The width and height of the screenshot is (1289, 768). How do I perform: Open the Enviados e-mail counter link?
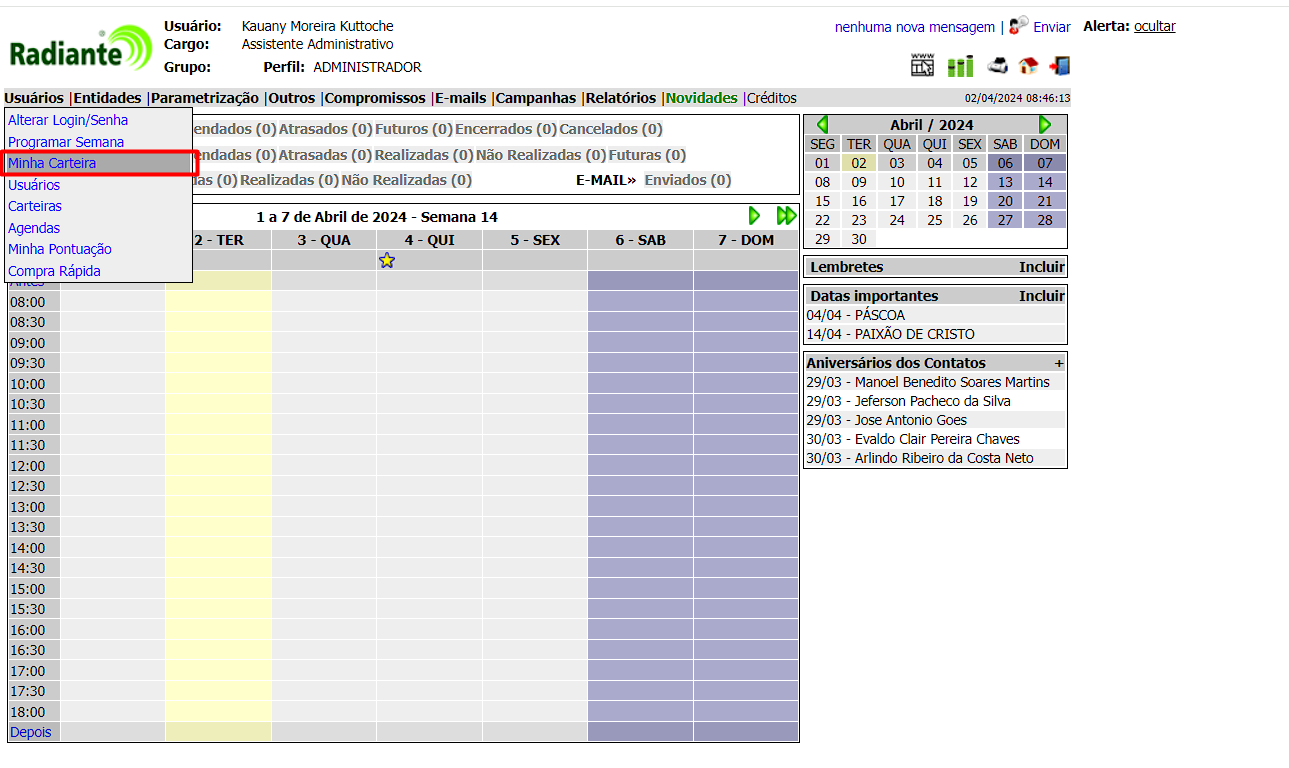[x=687, y=180]
